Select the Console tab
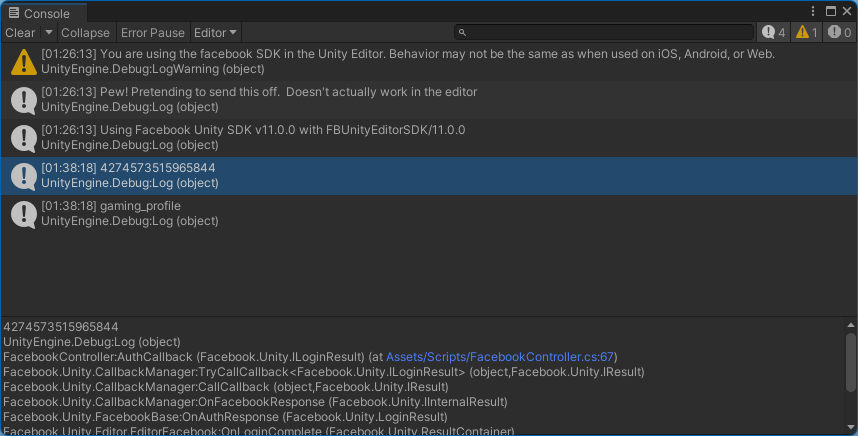The width and height of the screenshot is (858, 436). (x=39, y=13)
